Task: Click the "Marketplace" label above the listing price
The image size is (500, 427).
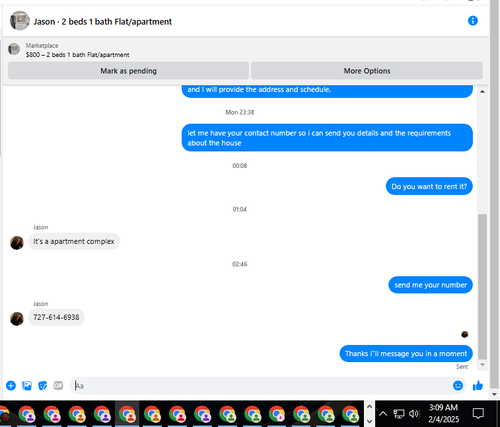Action: click(x=42, y=45)
